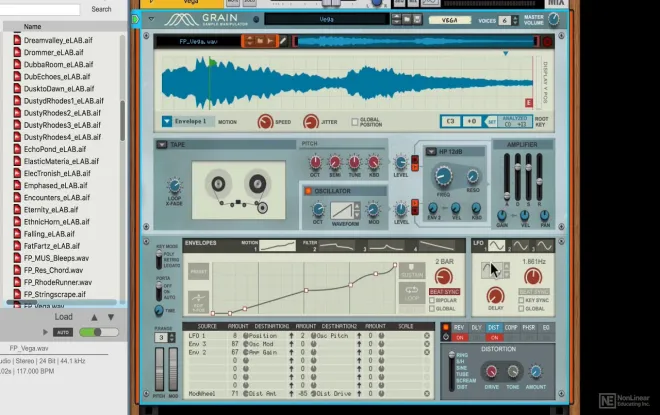Viewport: 660px width, 415px height.
Task: Step the Grain patch select arrows
Action: pyautogui.click(x=396, y=20)
